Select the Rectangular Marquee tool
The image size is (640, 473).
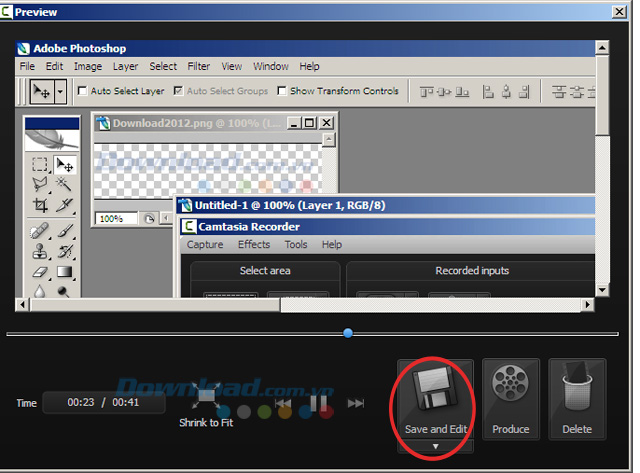pyautogui.click(x=40, y=165)
